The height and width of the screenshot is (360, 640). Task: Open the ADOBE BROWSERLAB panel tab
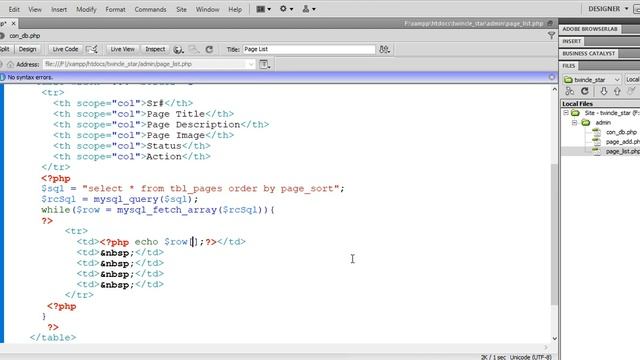[590, 29]
